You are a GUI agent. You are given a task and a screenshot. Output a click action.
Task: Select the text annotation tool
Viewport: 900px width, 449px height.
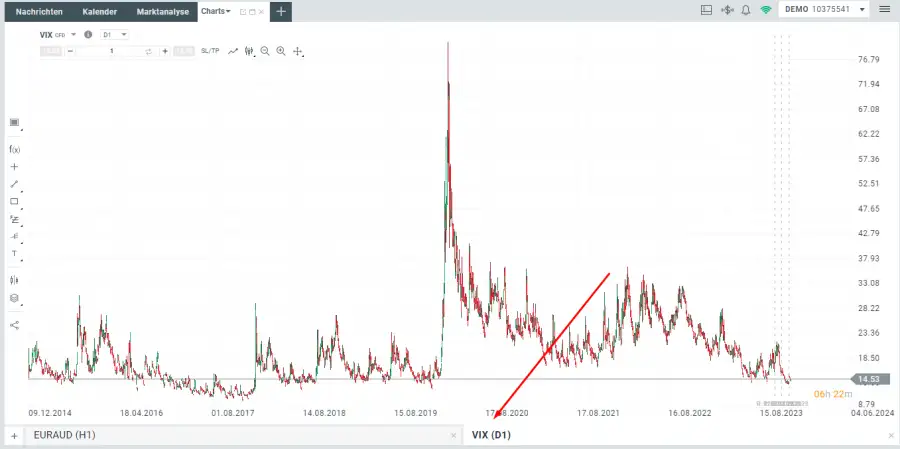14,253
